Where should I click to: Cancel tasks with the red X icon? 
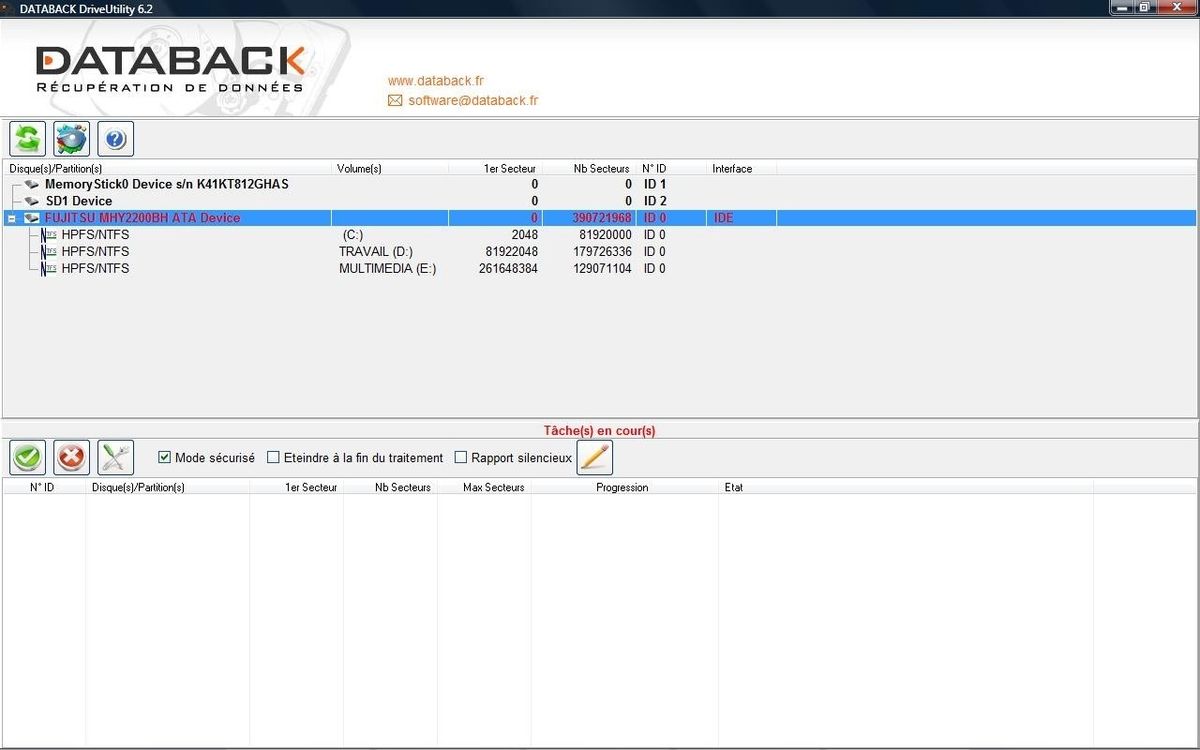pyautogui.click(x=71, y=457)
